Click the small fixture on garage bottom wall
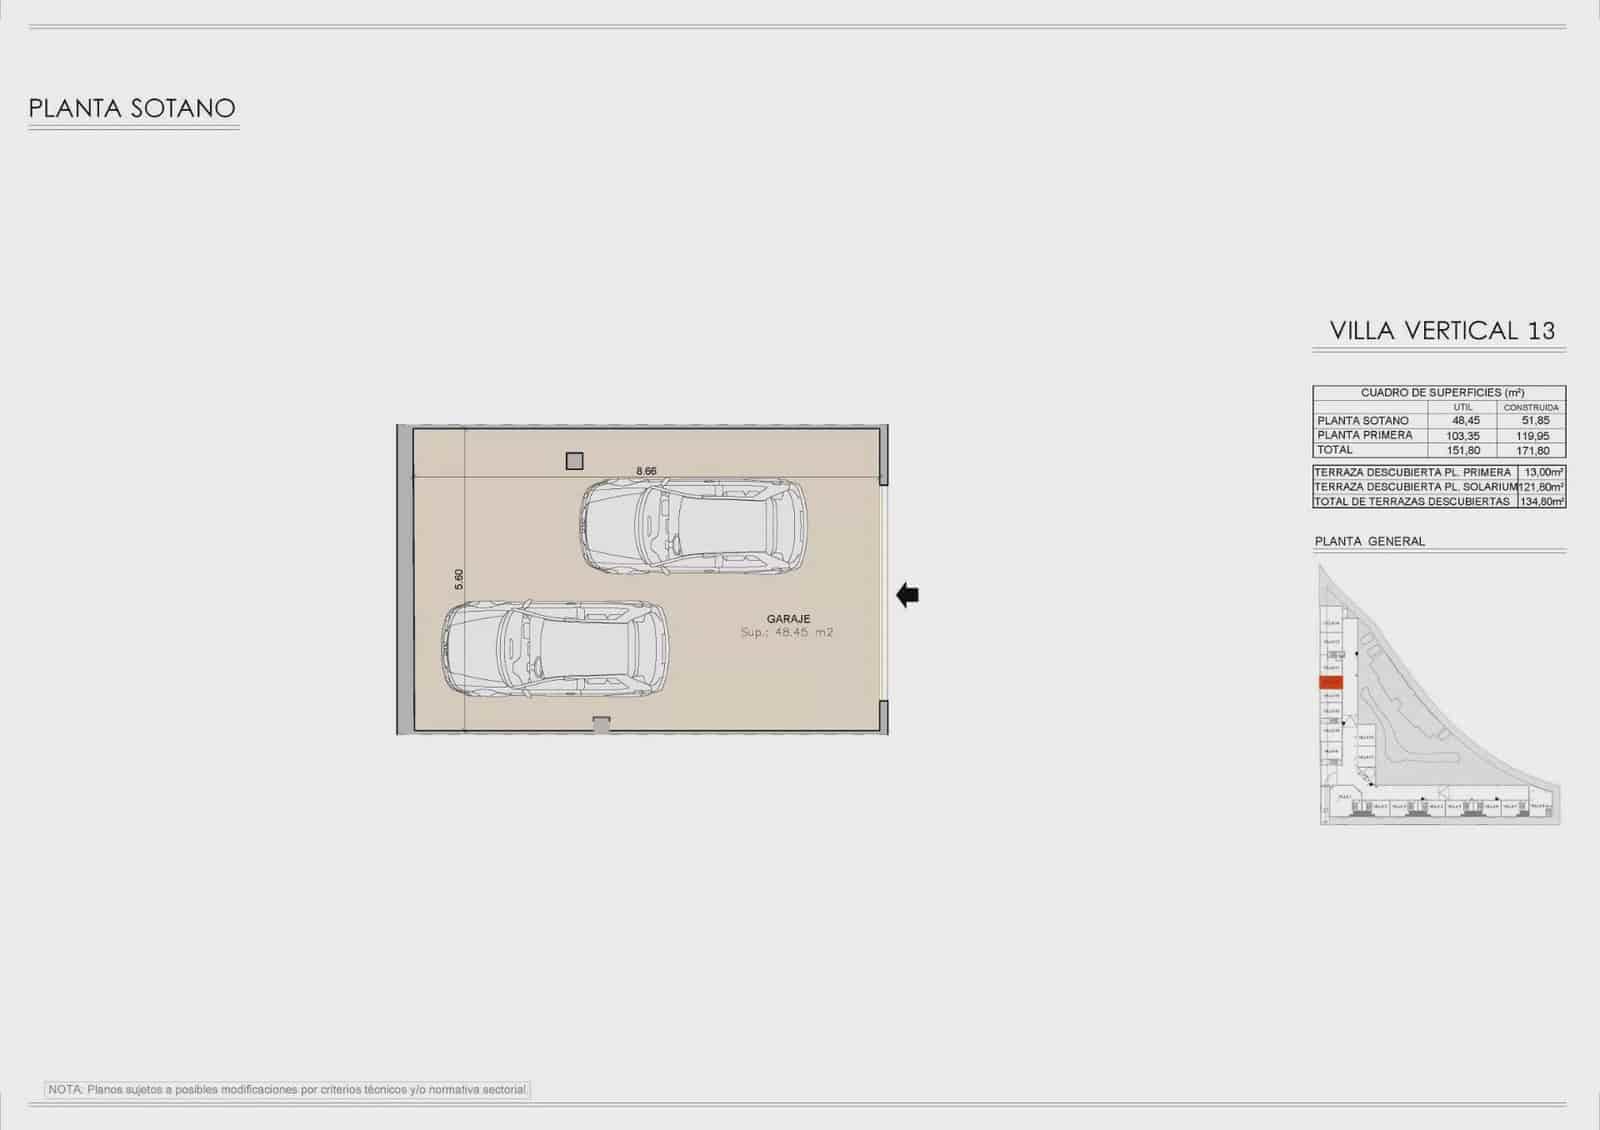The height and width of the screenshot is (1130, 1600). (x=601, y=723)
